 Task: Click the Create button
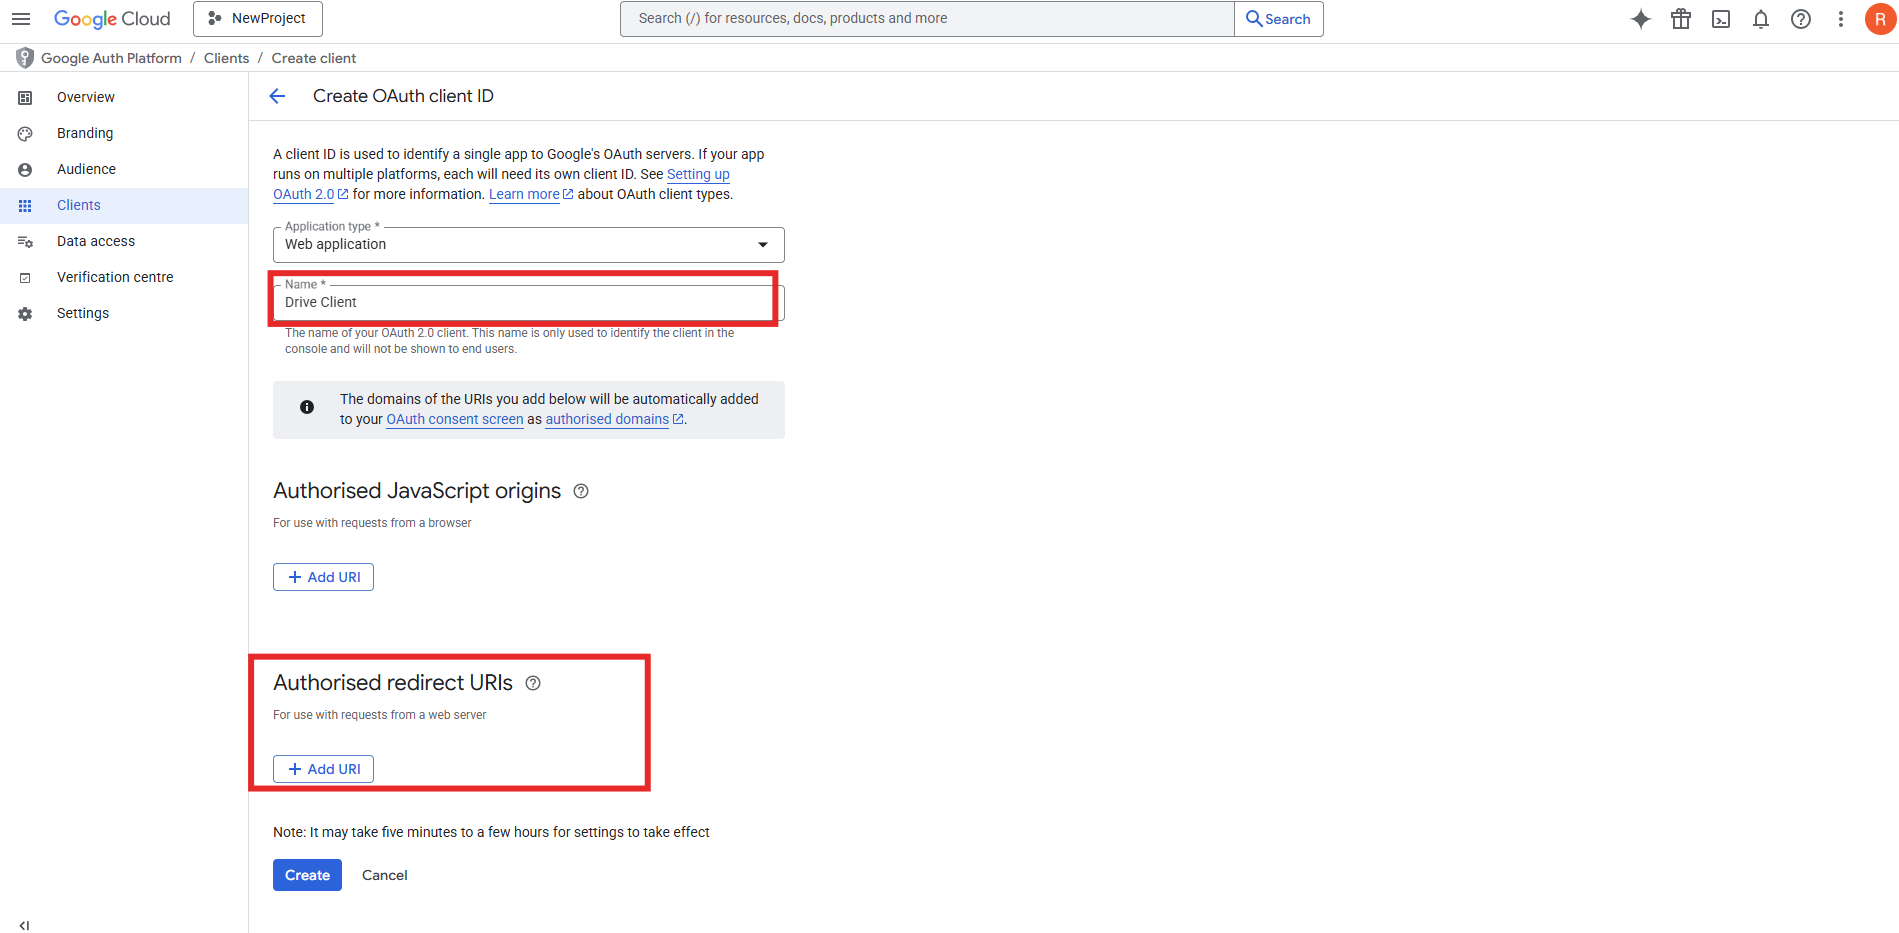(307, 874)
